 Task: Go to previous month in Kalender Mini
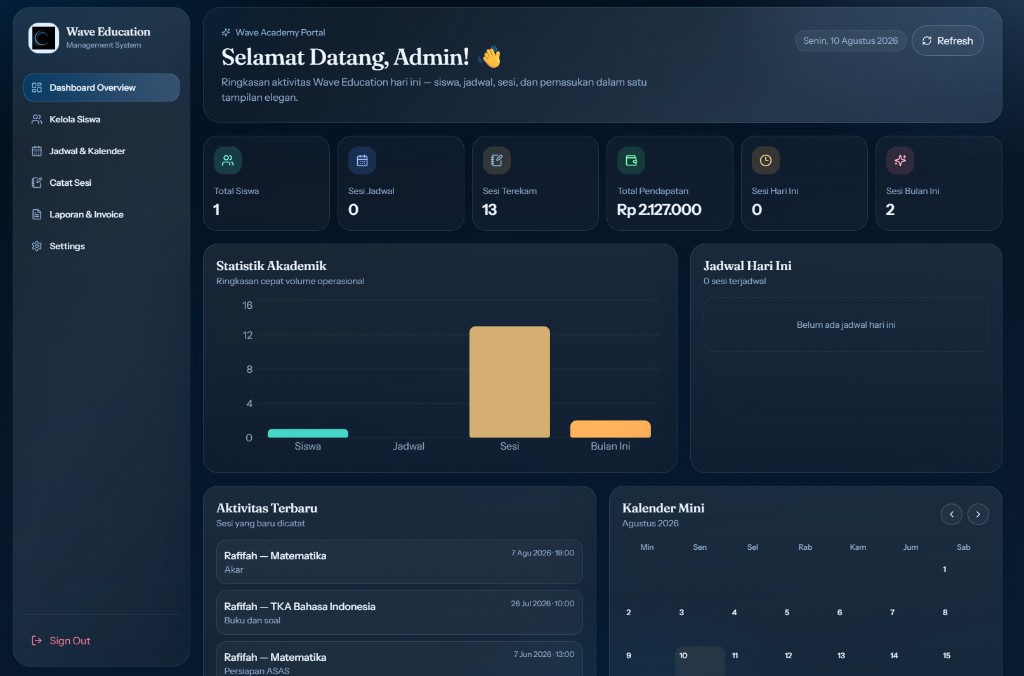(x=952, y=514)
